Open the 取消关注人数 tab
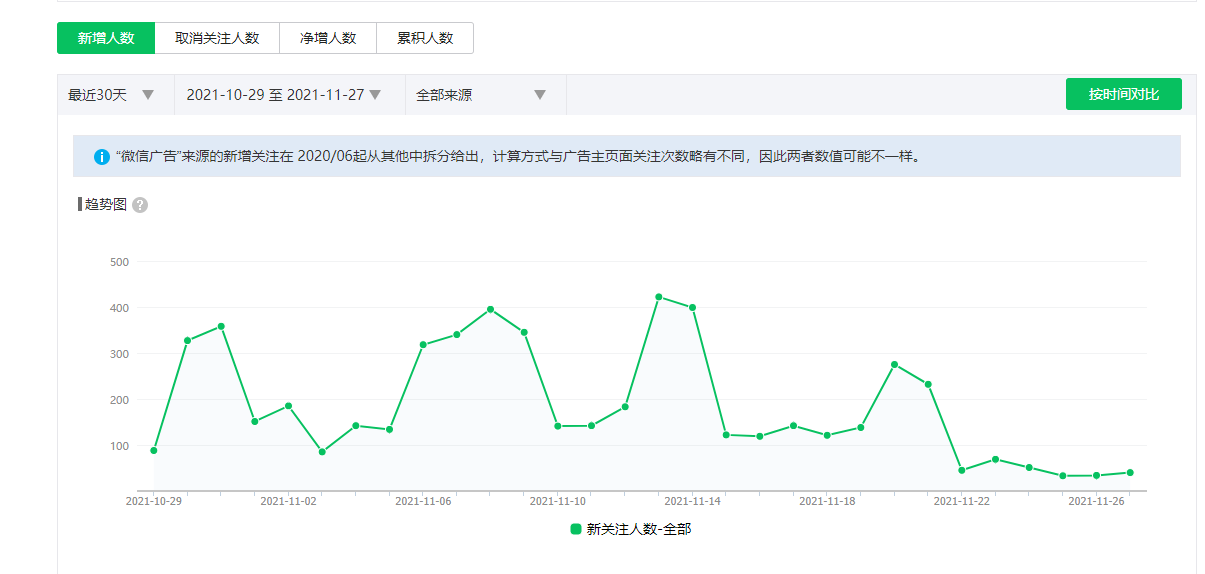 click(217, 38)
